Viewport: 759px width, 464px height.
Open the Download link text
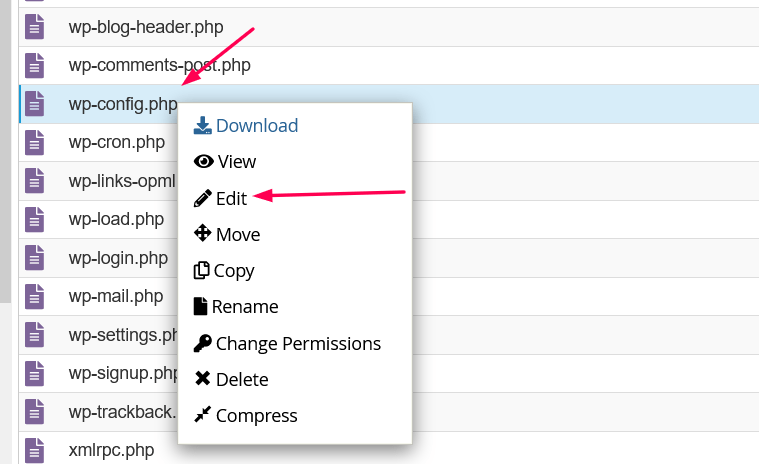[x=257, y=126]
